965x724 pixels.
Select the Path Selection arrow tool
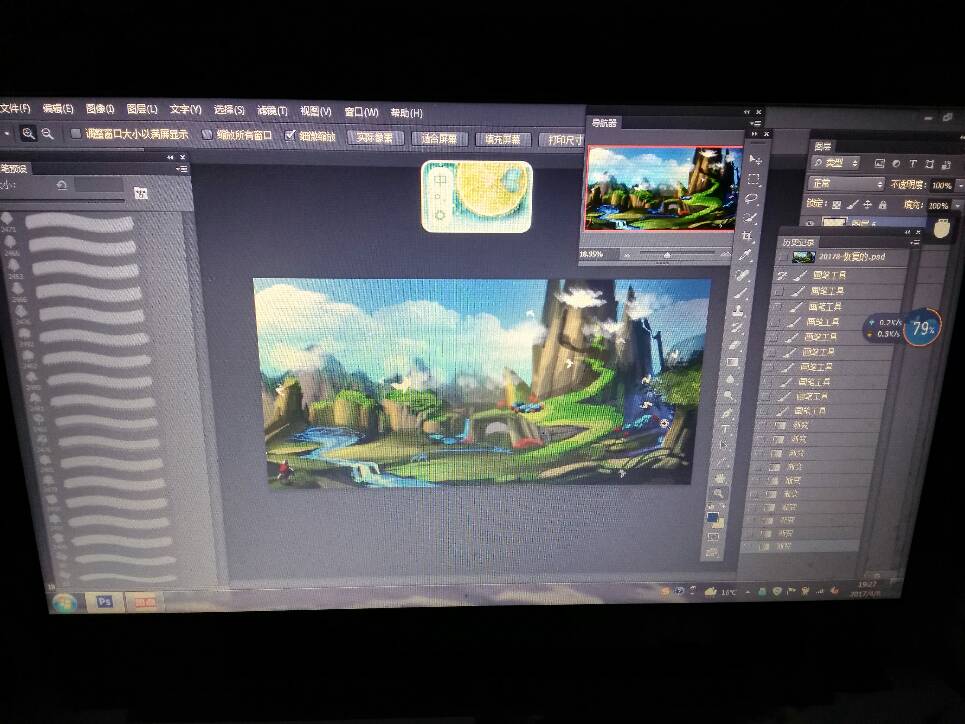point(724,445)
